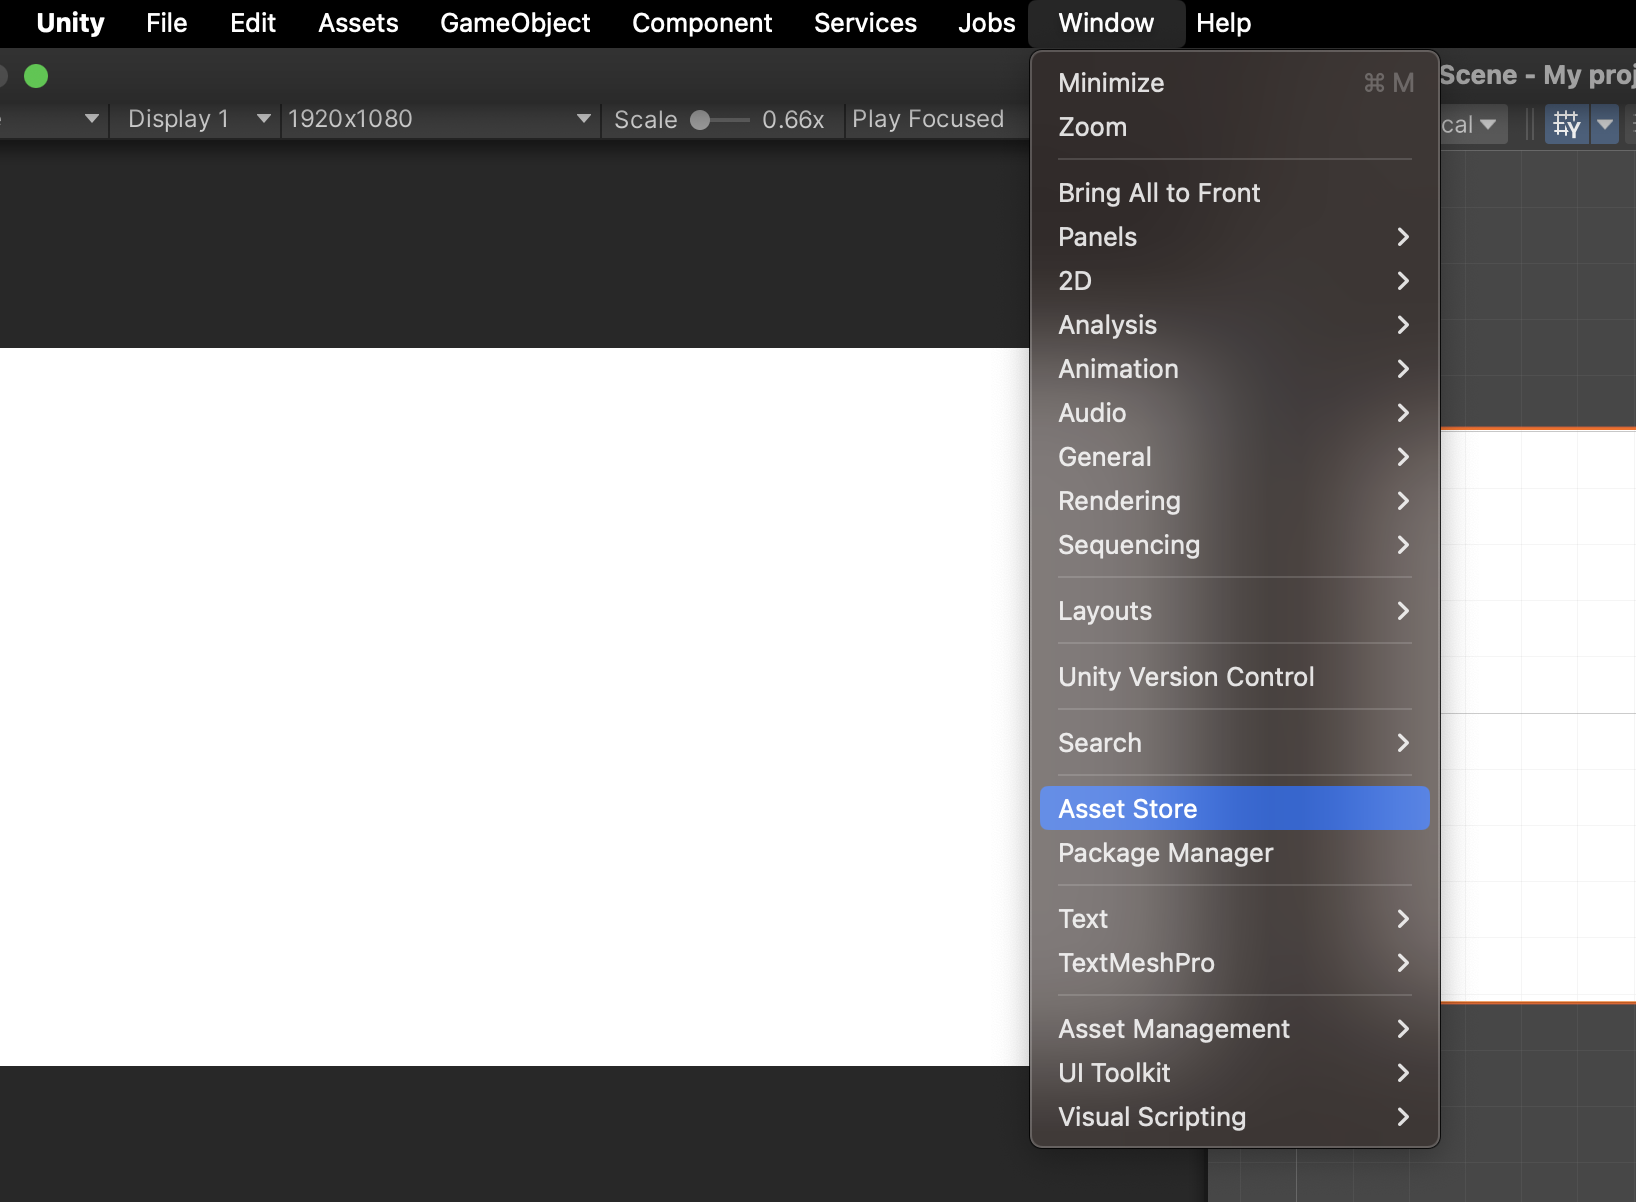
Task: Expand the Asset Management submenu
Action: [1235, 1029]
